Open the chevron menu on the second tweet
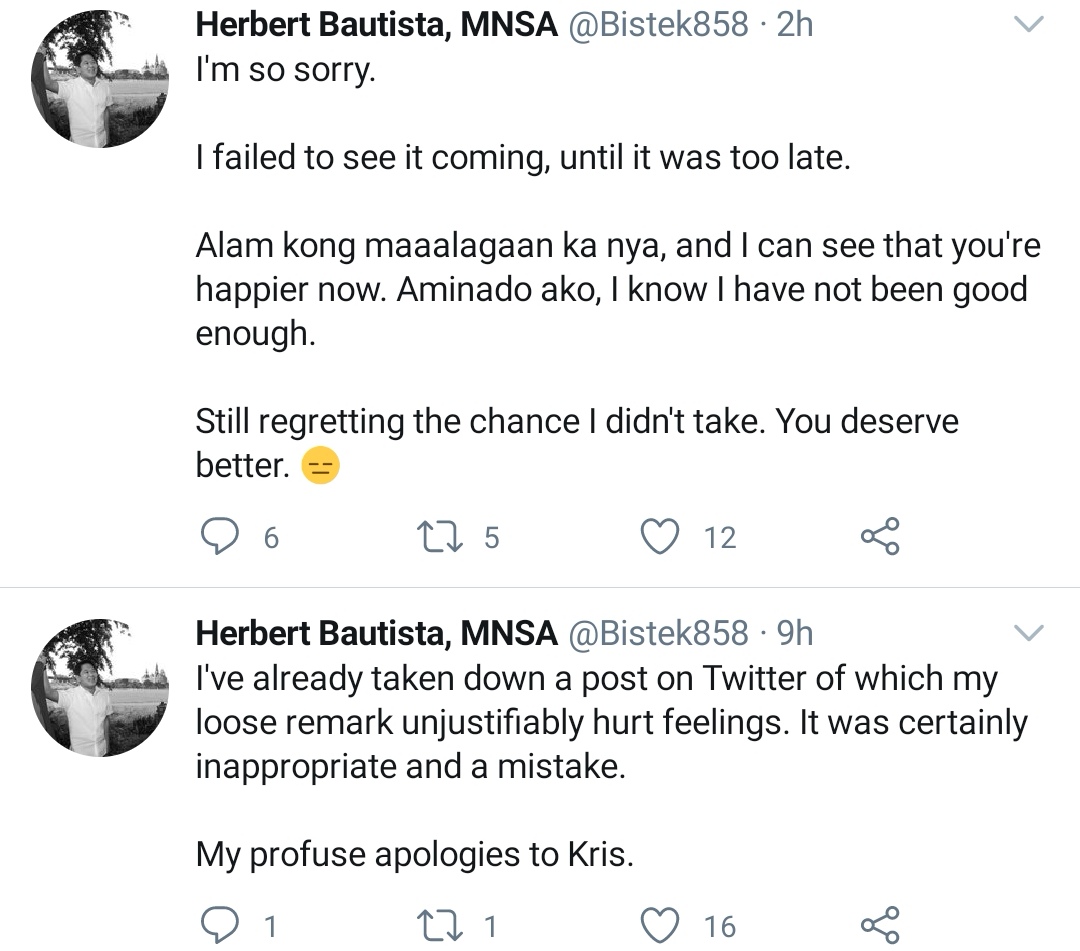The width and height of the screenshot is (1080, 951). 1029,632
